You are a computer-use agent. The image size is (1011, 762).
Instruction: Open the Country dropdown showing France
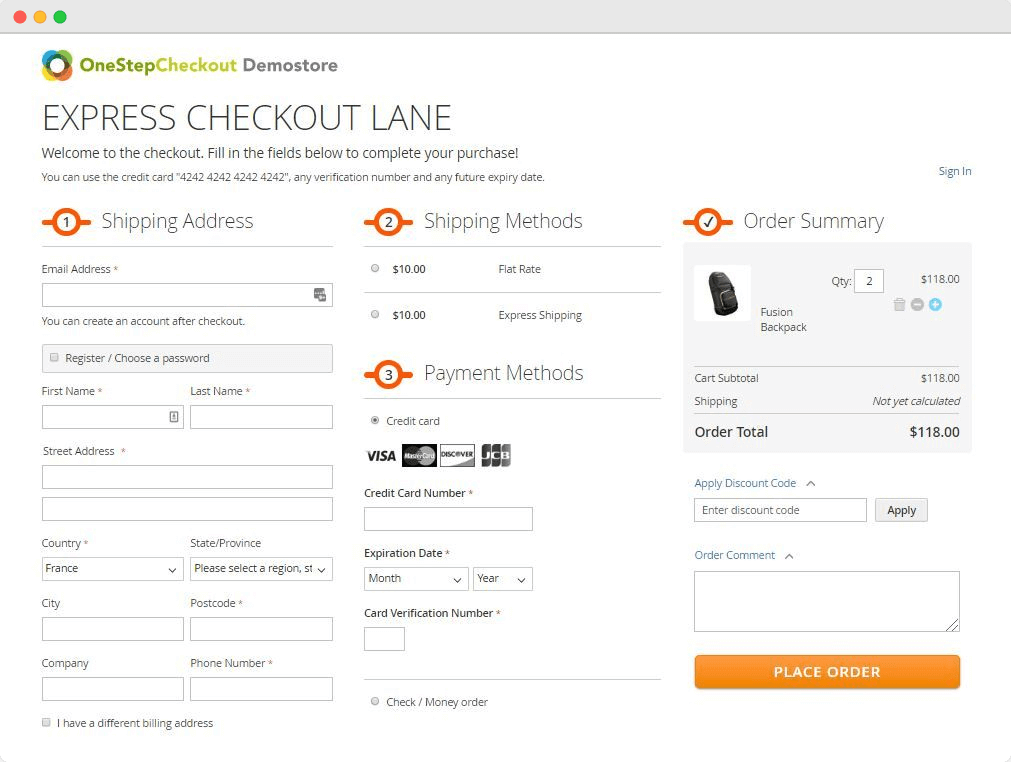(113, 569)
